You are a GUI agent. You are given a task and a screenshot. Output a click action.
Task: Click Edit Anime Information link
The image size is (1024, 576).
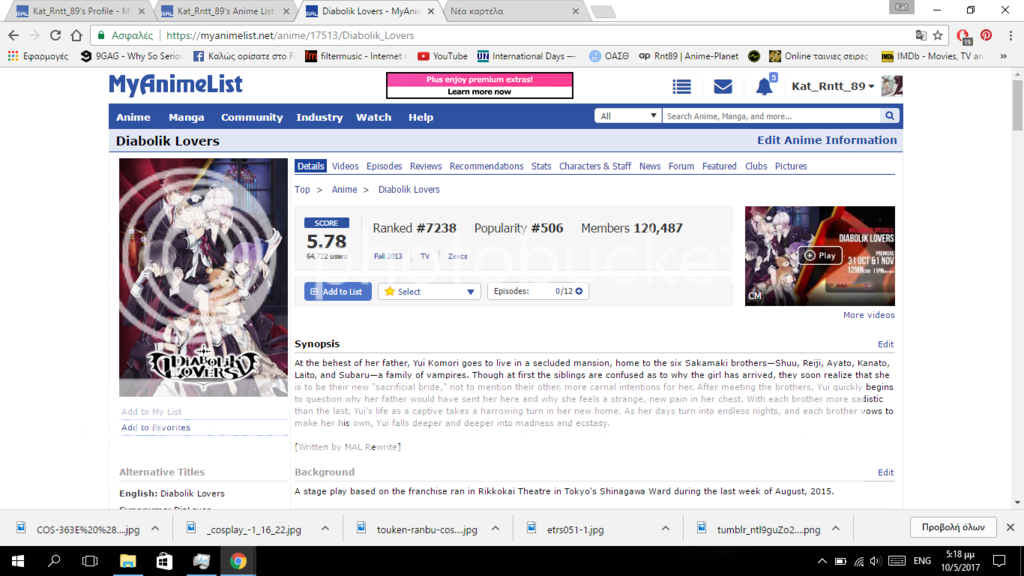[x=827, y=140]
